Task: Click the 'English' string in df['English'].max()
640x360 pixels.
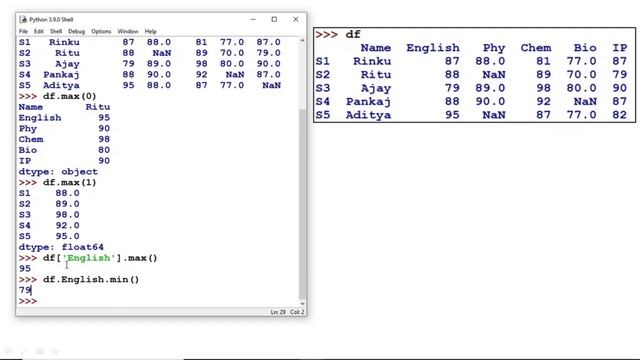Action: (x=88, y=258)
